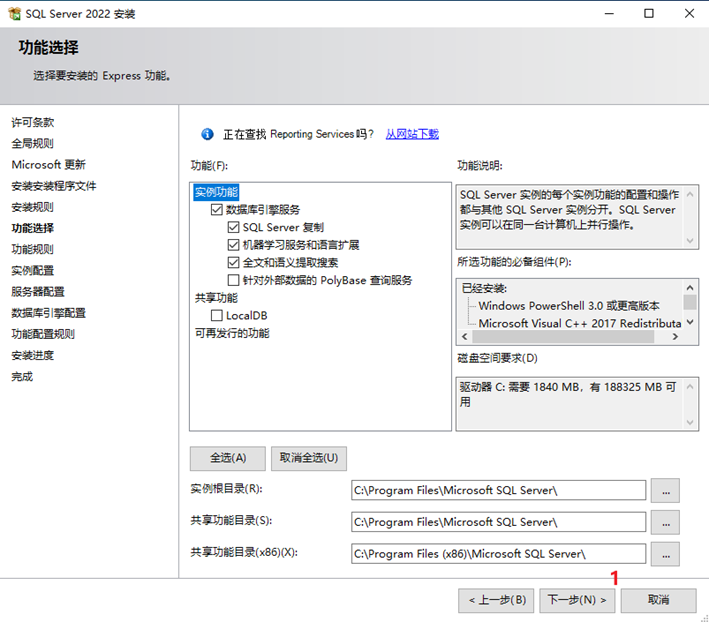Minimize the SQL Server 2022 安装 window
This screenshot has height=622, width=709.
coord(609,14)
